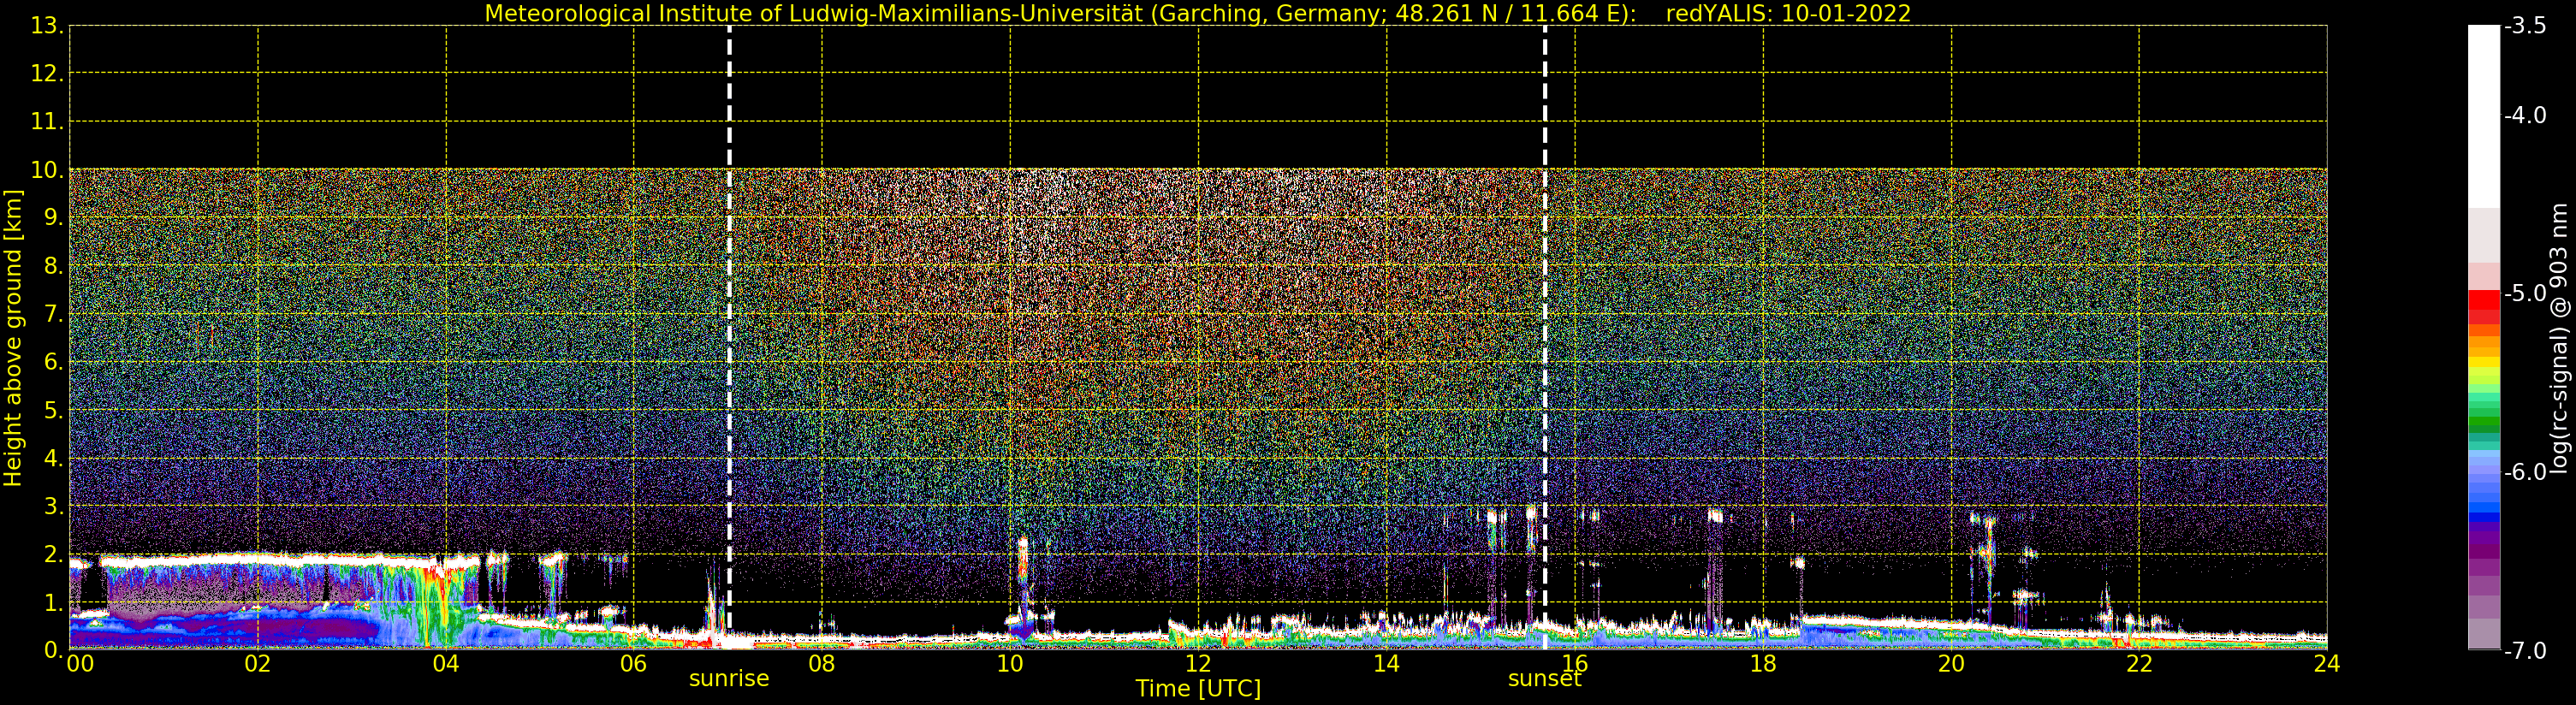Image resolution: width=2576 pixels, height=705 pixels.
Task: Click the time axis tick label 12
Action: point(1198,664)
